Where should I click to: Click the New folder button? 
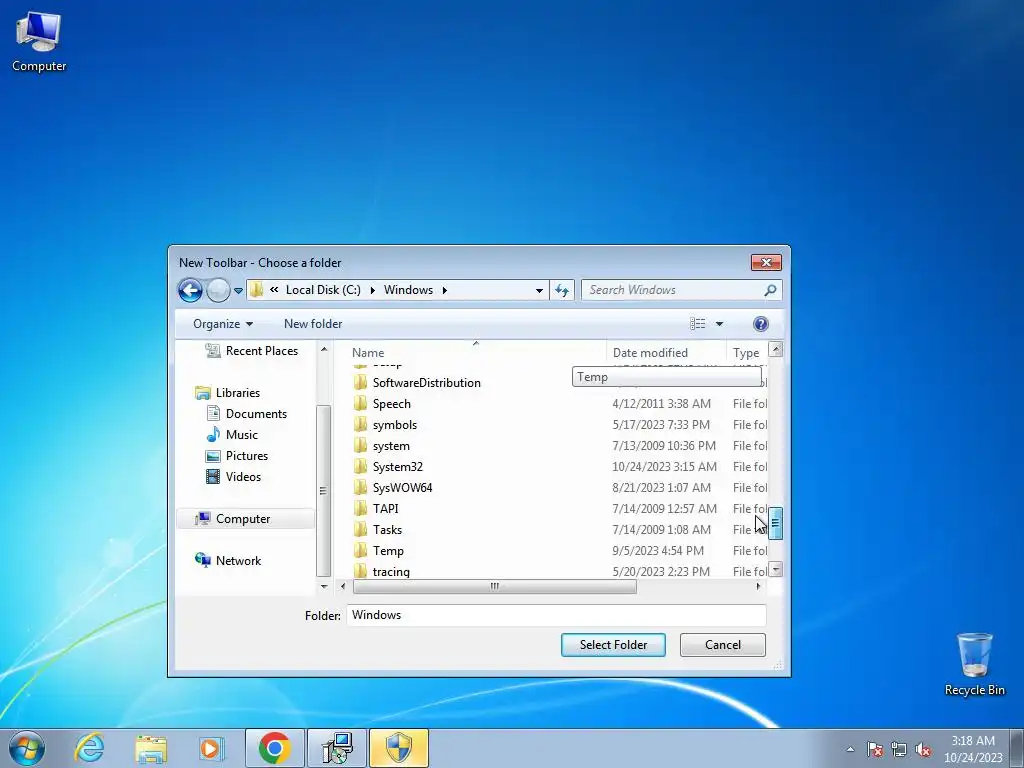[313, 324]
